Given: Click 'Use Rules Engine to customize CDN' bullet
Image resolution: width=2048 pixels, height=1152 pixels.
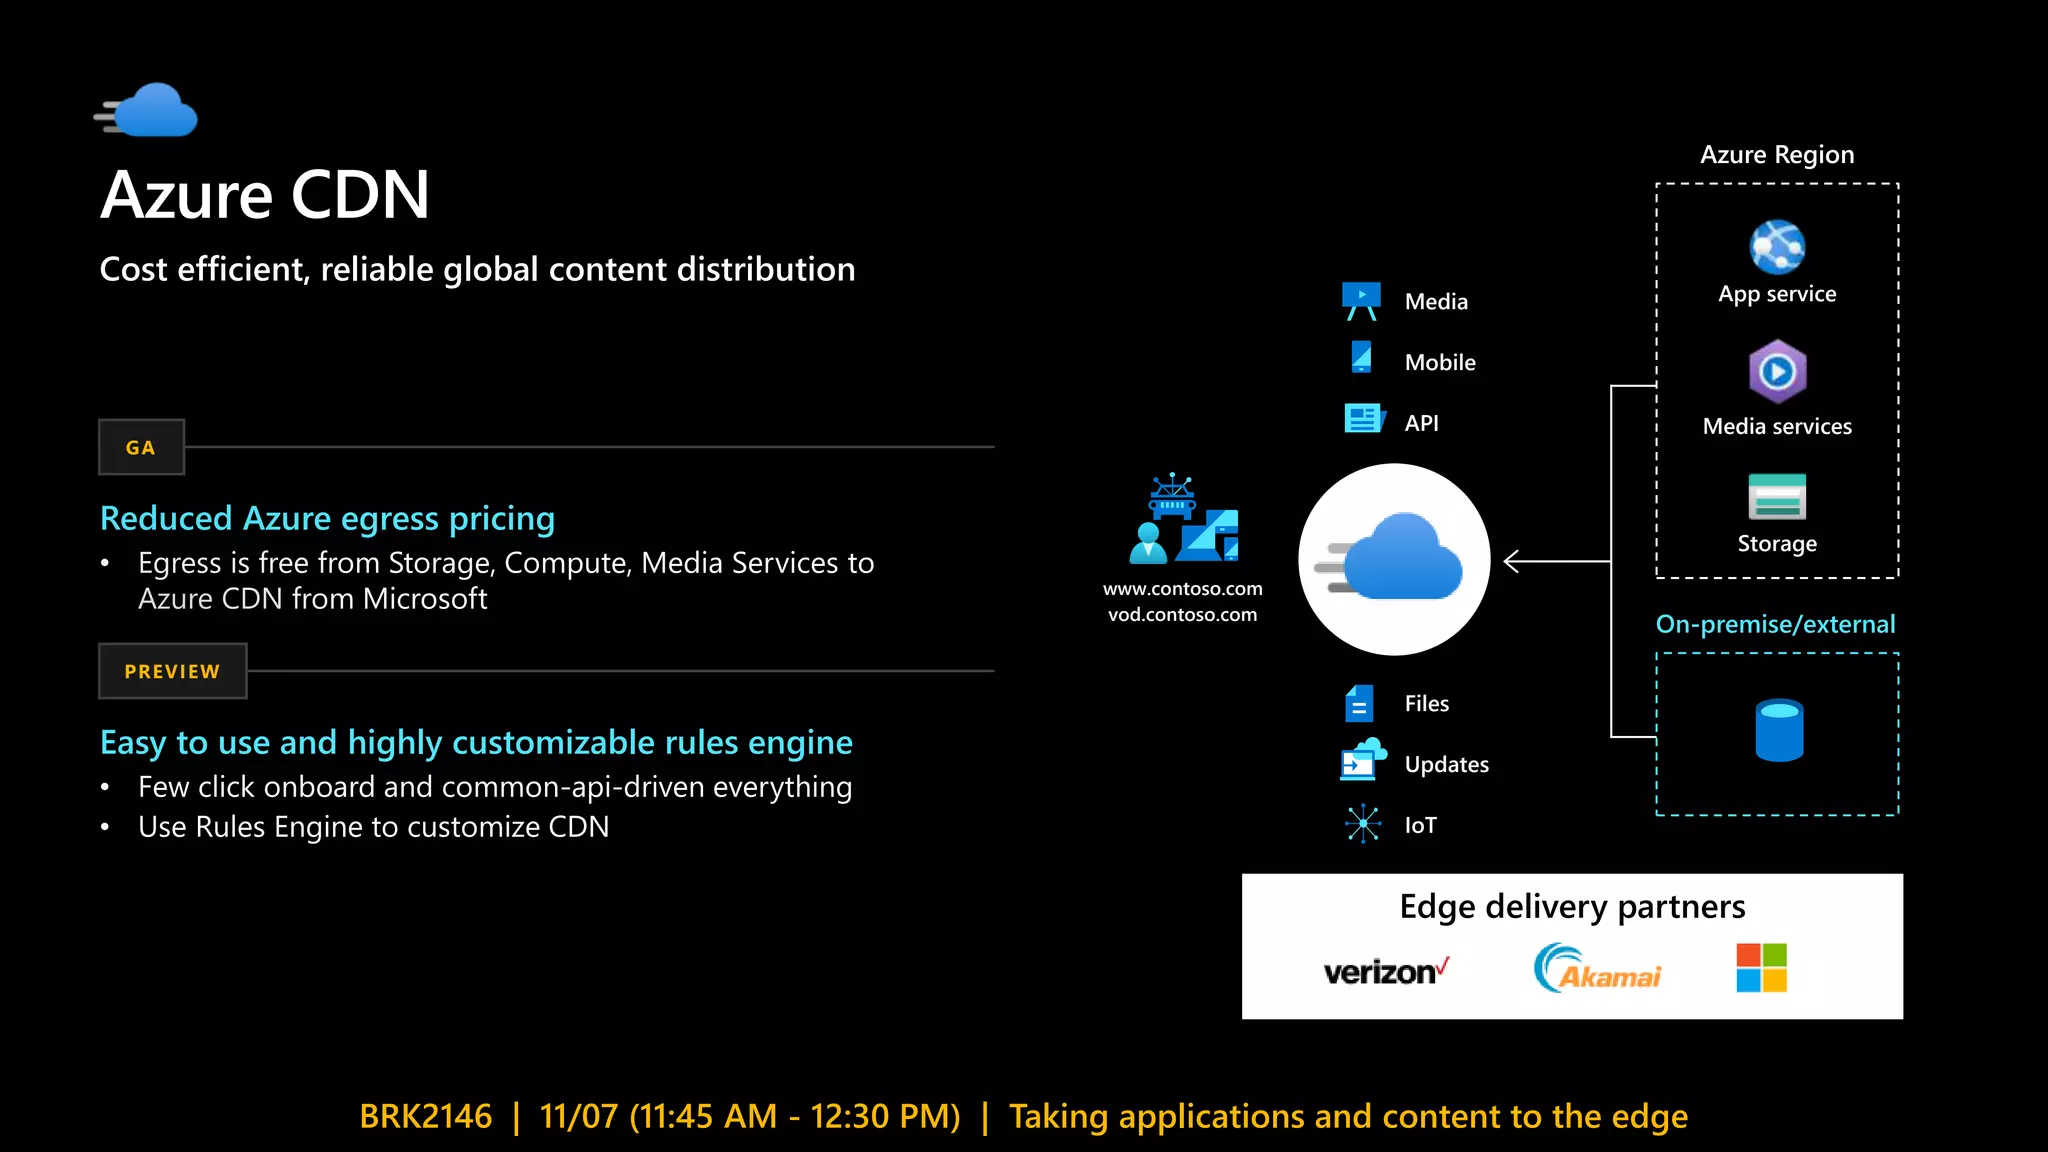Looking at the screenshot, I should [x=373, y=827].
